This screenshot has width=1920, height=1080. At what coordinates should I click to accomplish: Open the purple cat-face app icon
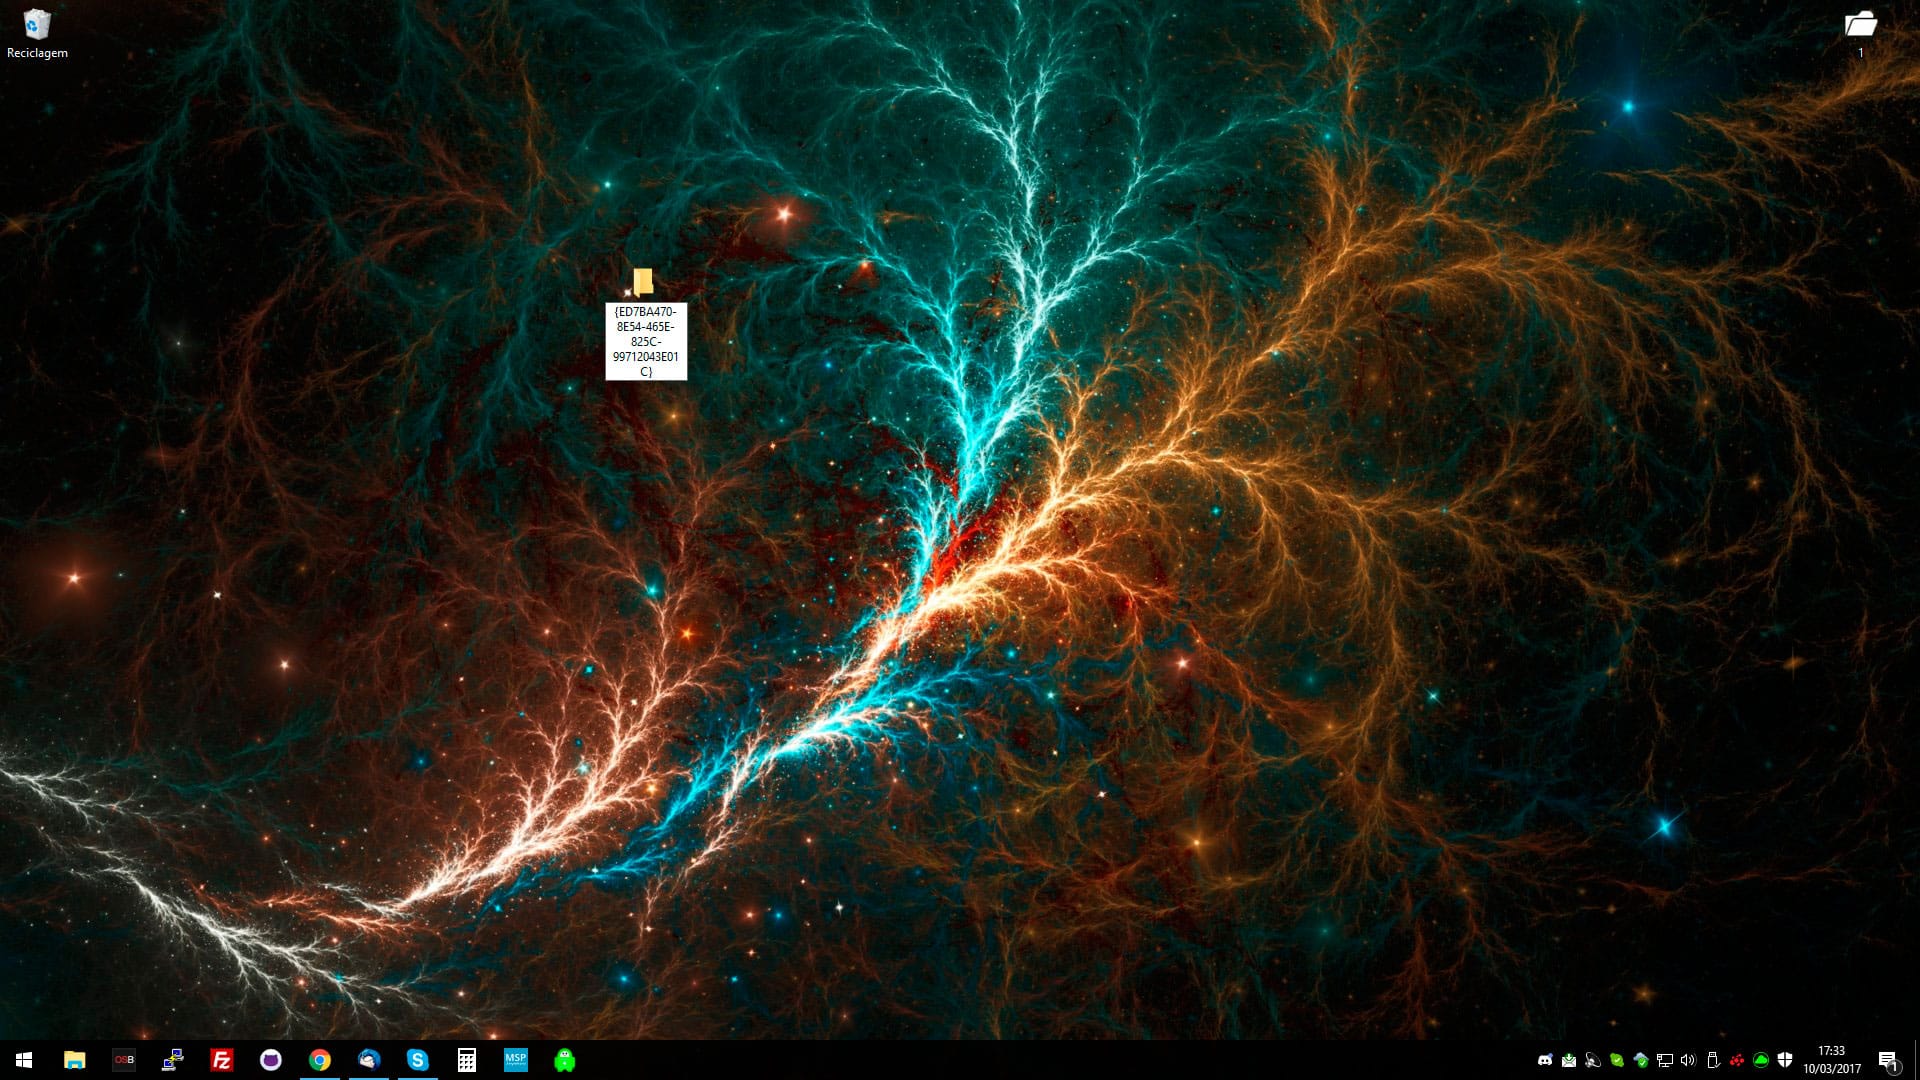pyautogui.click(x=271, y=1060)
